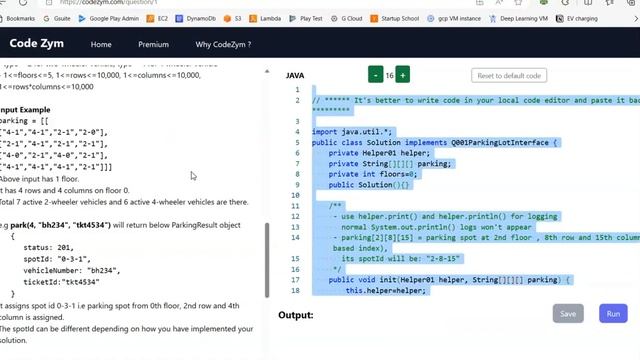Open the Why CodeZym ? page

223,44
